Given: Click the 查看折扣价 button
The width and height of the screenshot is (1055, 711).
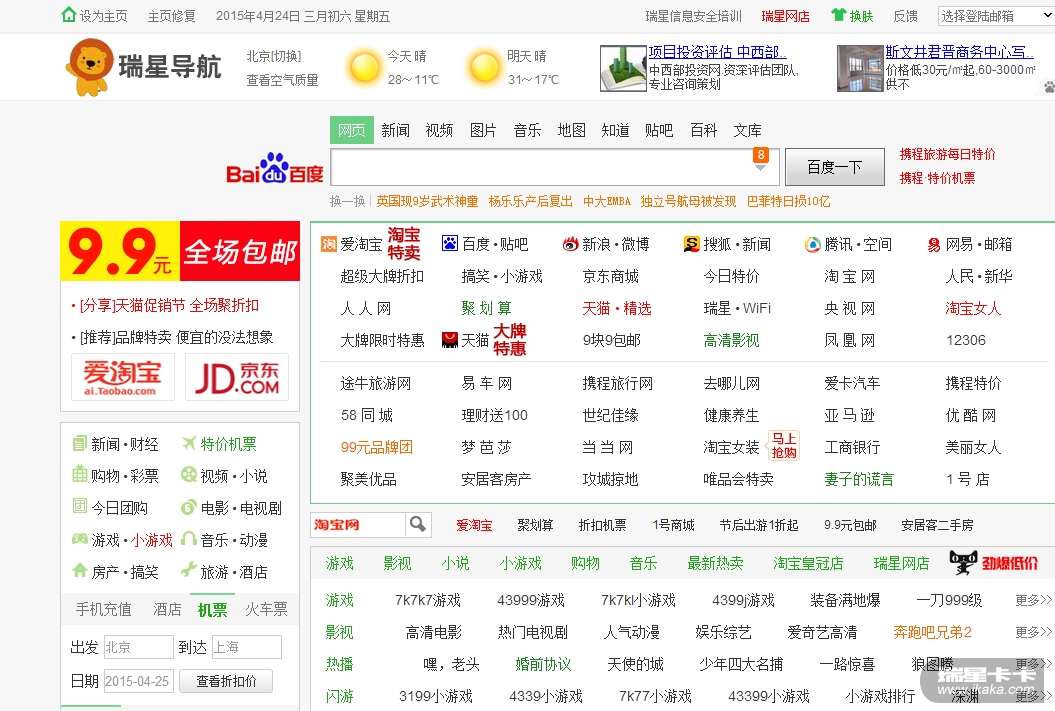Looking at the screenshot, I should tap(226, 681).
